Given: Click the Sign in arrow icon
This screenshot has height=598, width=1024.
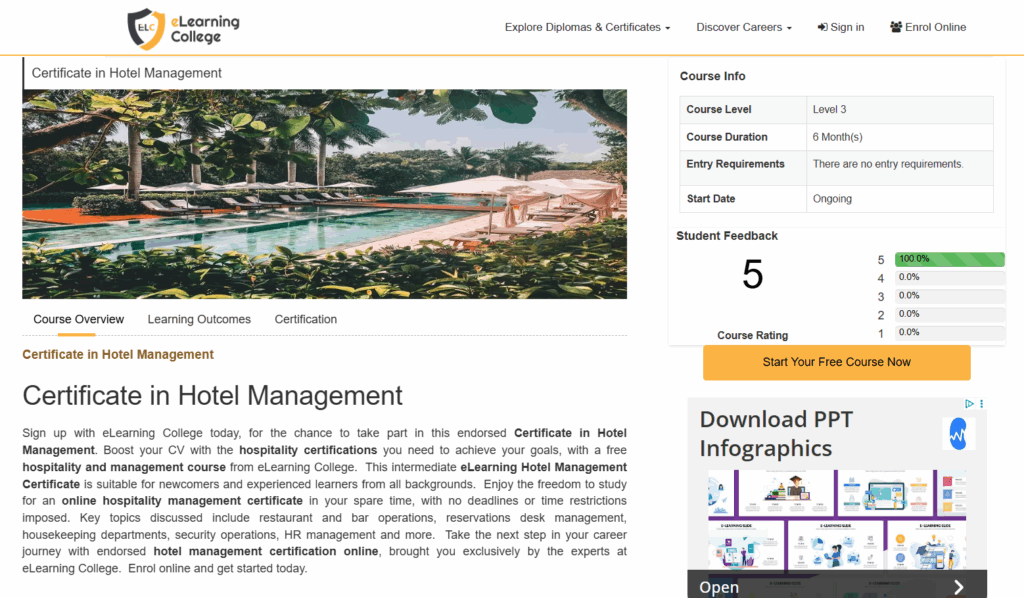Looking at the screenshot, I should (x=822, y=27).
